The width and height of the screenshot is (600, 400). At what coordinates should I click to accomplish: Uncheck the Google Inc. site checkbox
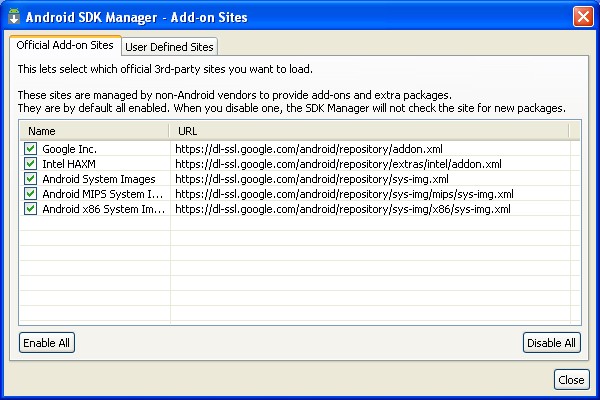coord(30,149)
